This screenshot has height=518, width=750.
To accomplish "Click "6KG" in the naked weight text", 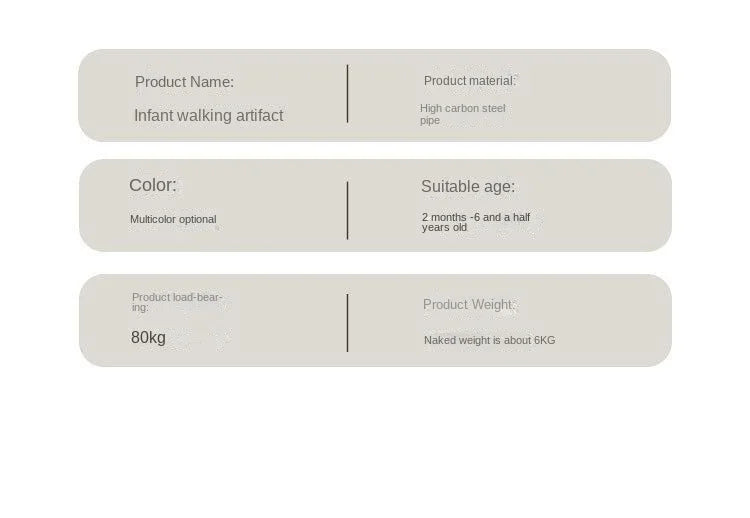I will click(x=544, y=340).
